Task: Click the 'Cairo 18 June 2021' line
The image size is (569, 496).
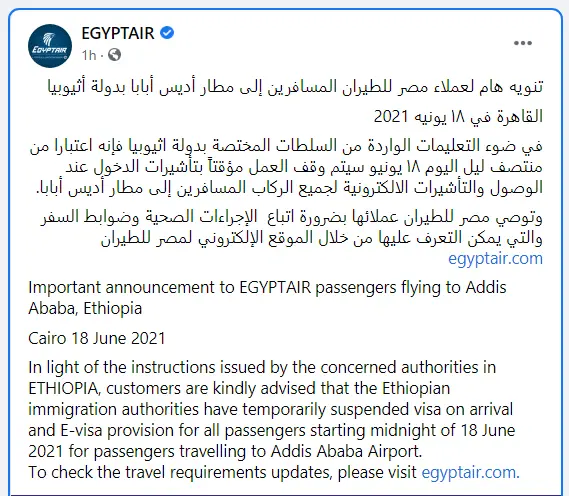Action: 97,338
